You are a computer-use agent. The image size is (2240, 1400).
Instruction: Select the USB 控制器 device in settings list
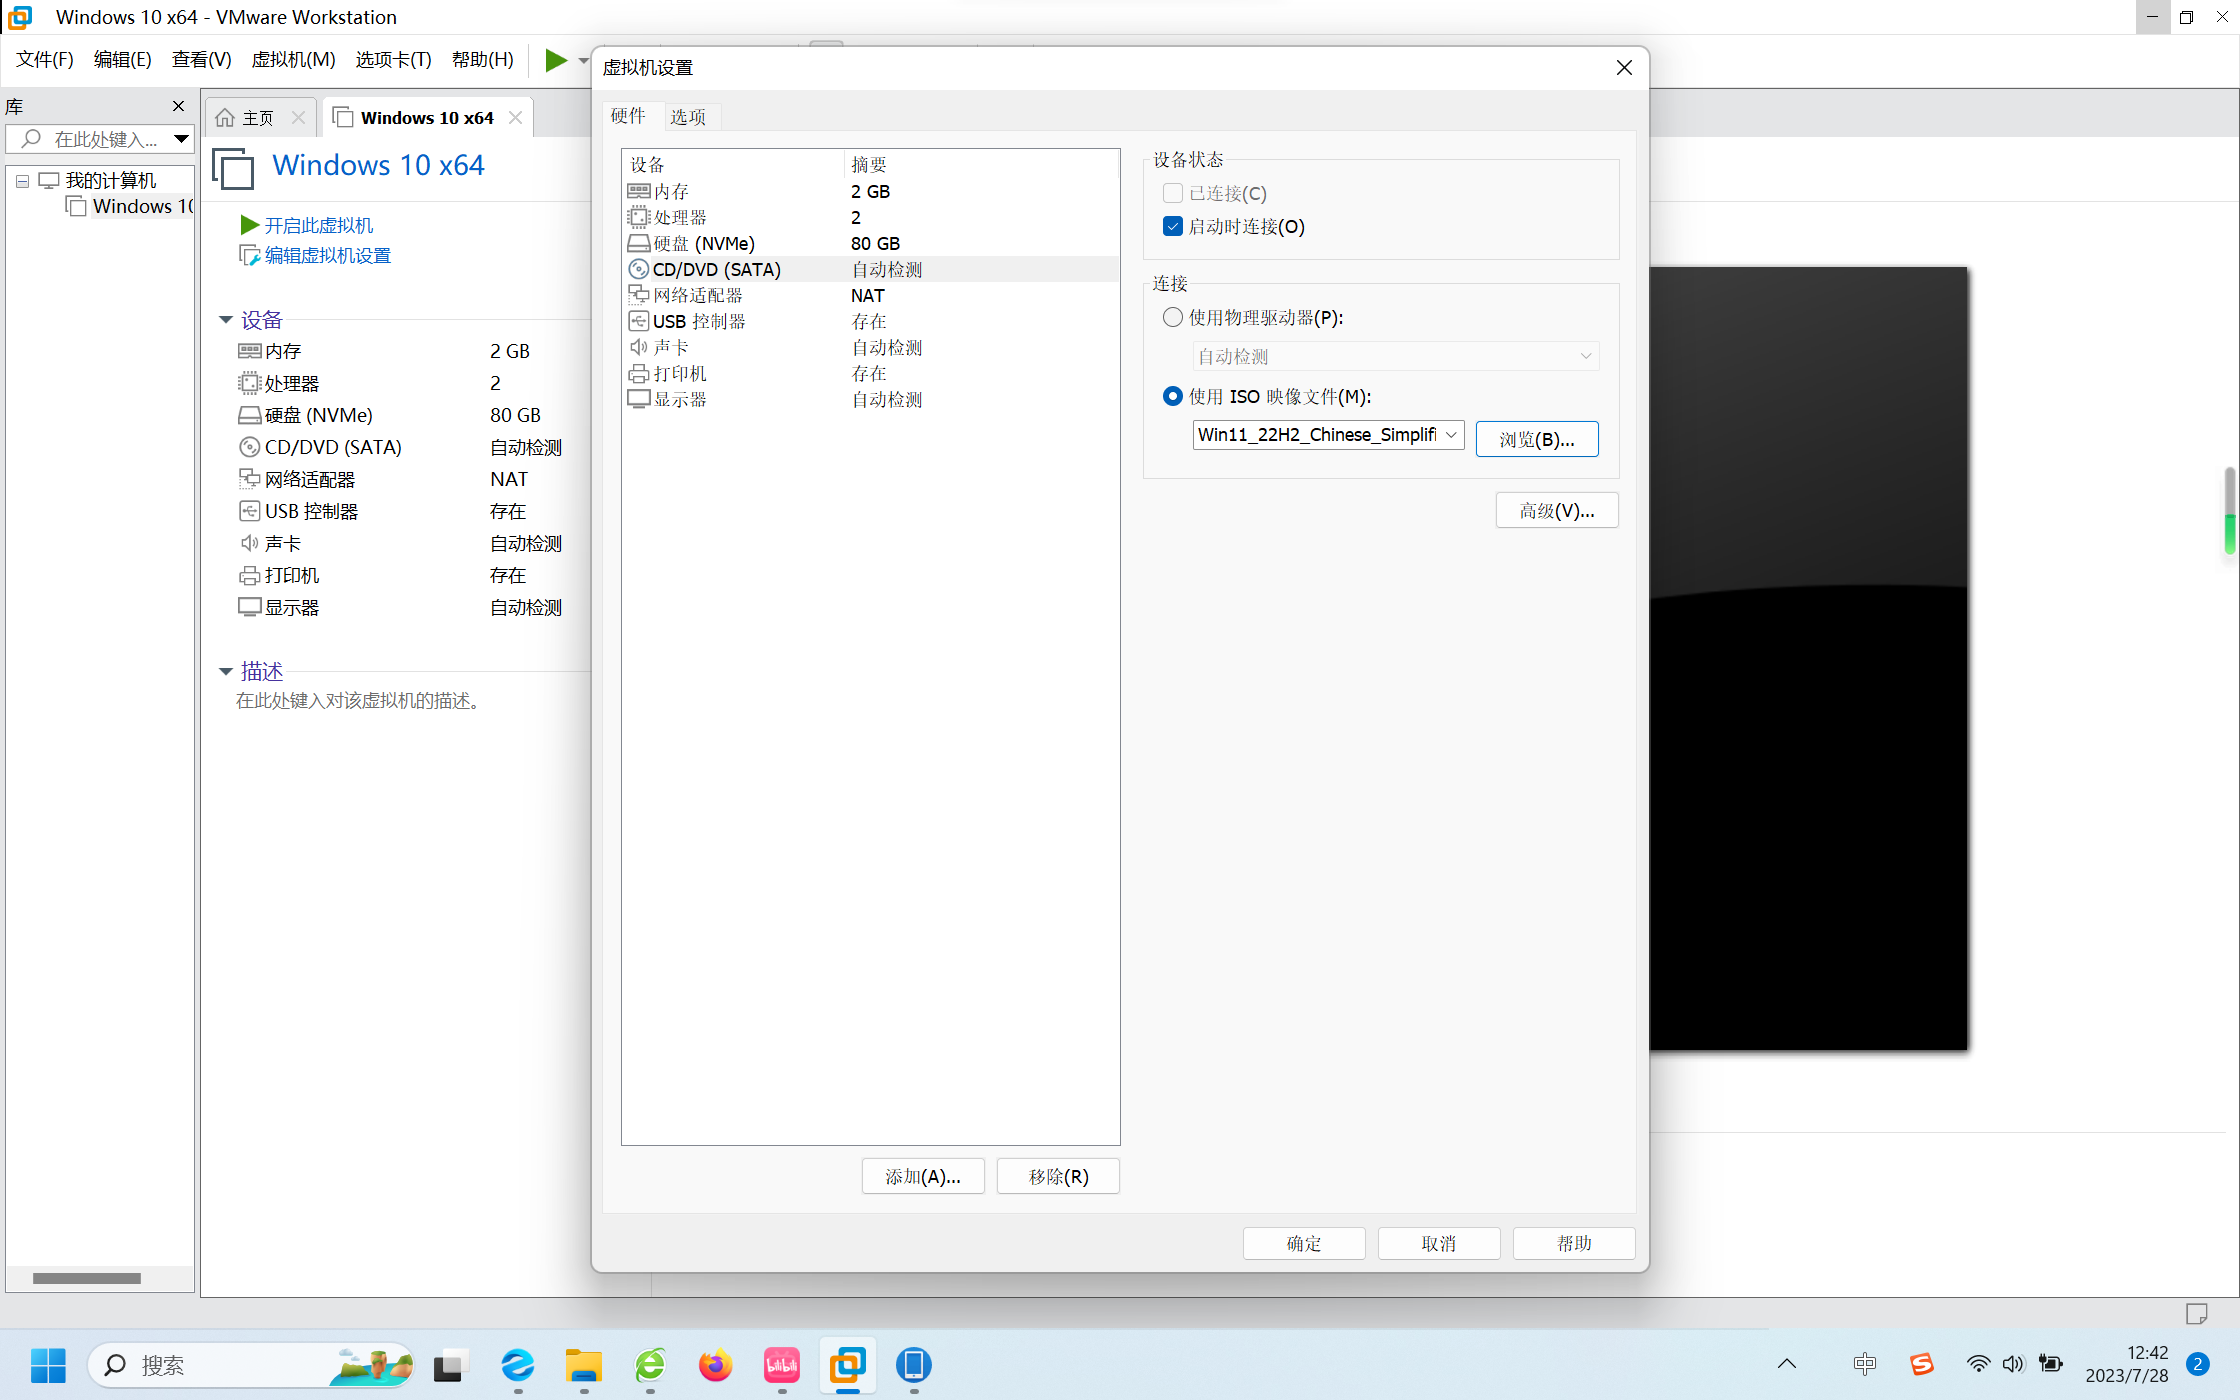tap(699, 321)
